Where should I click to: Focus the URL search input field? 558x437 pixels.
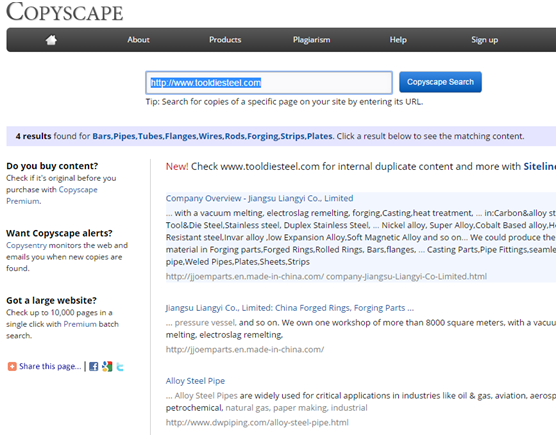[x=269, y=83]
